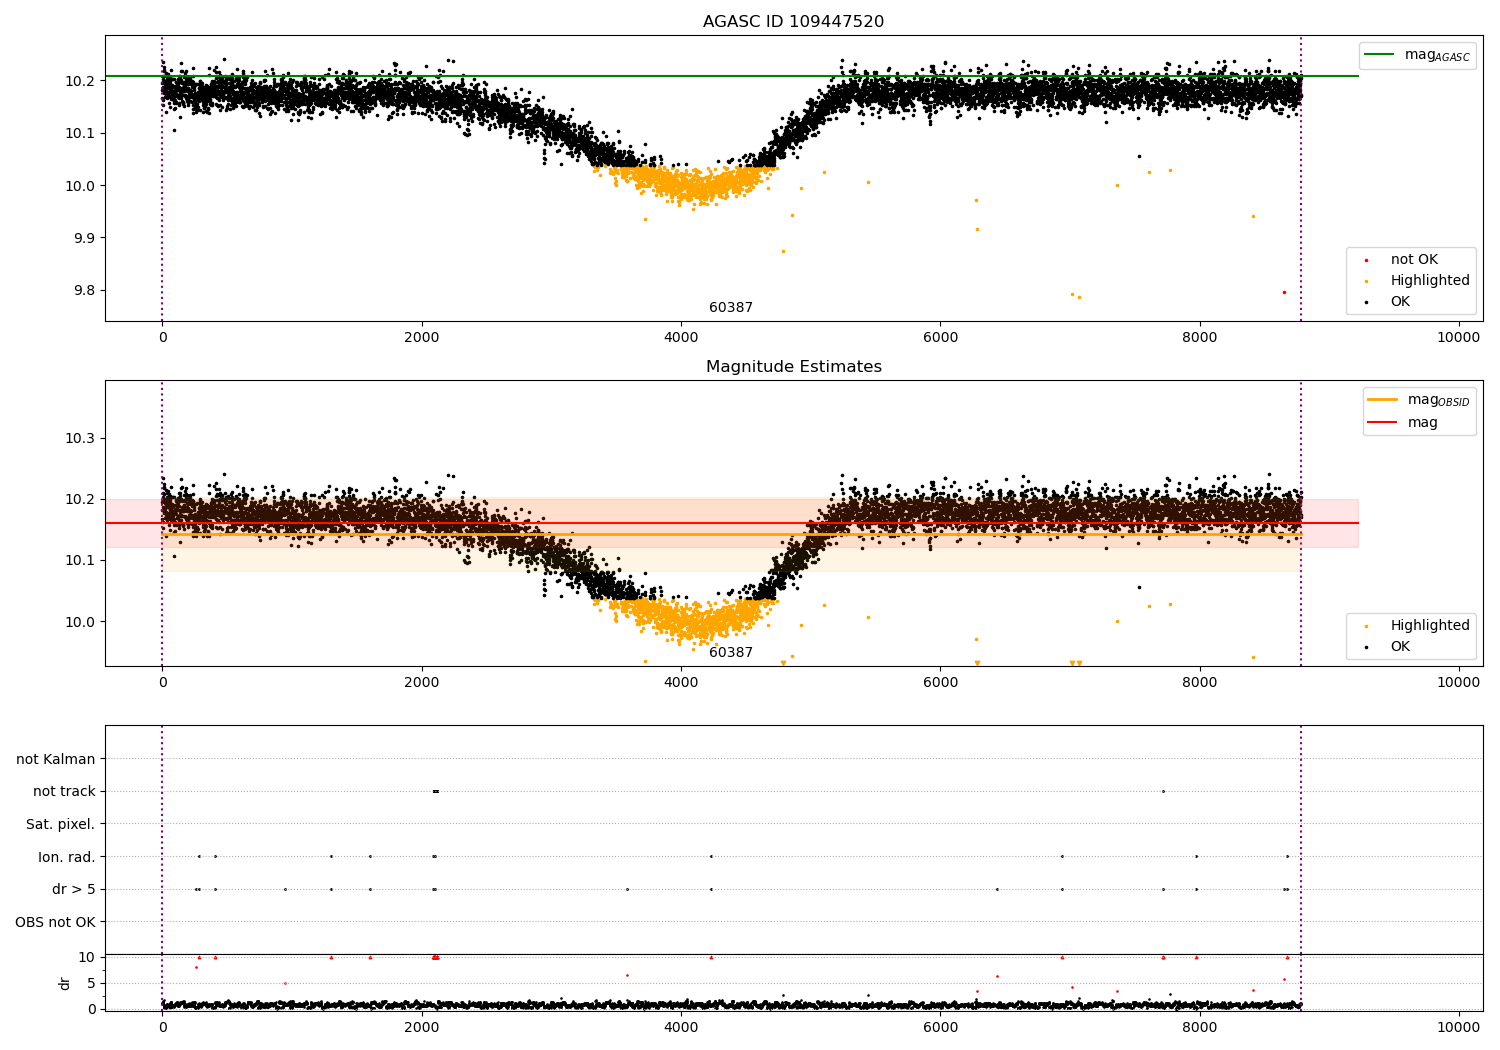Click the black 'not track' marker cluster near 2000
The image size is (1500, 1050).
435,791
